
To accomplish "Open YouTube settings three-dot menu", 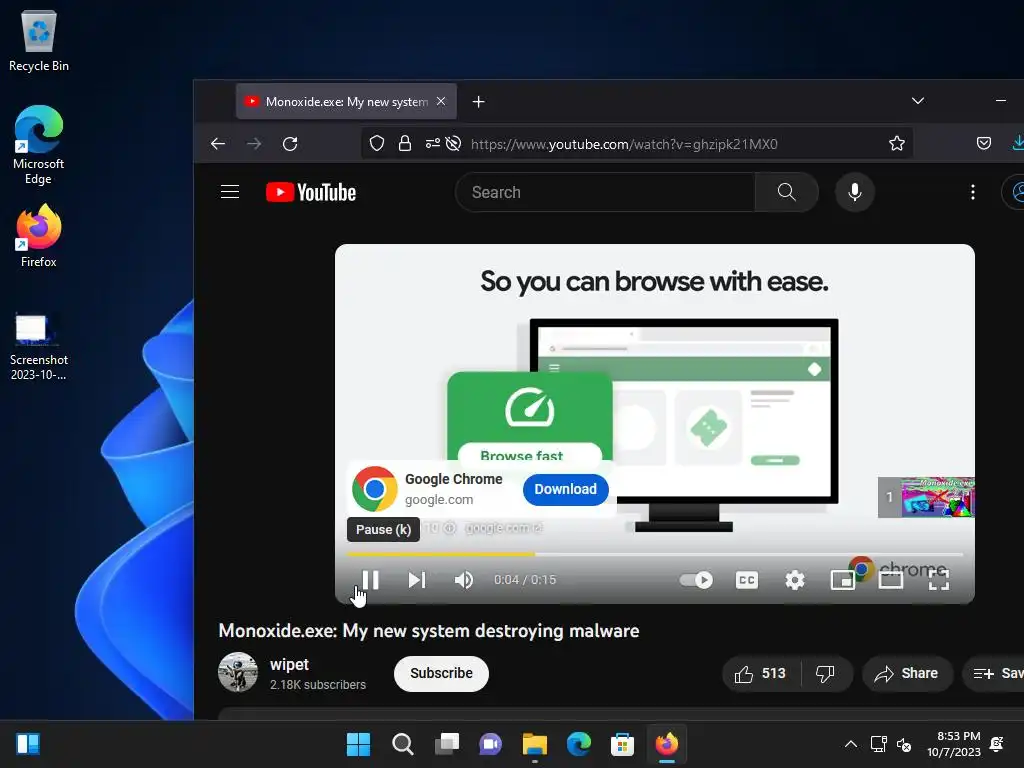I will (973, 192).
